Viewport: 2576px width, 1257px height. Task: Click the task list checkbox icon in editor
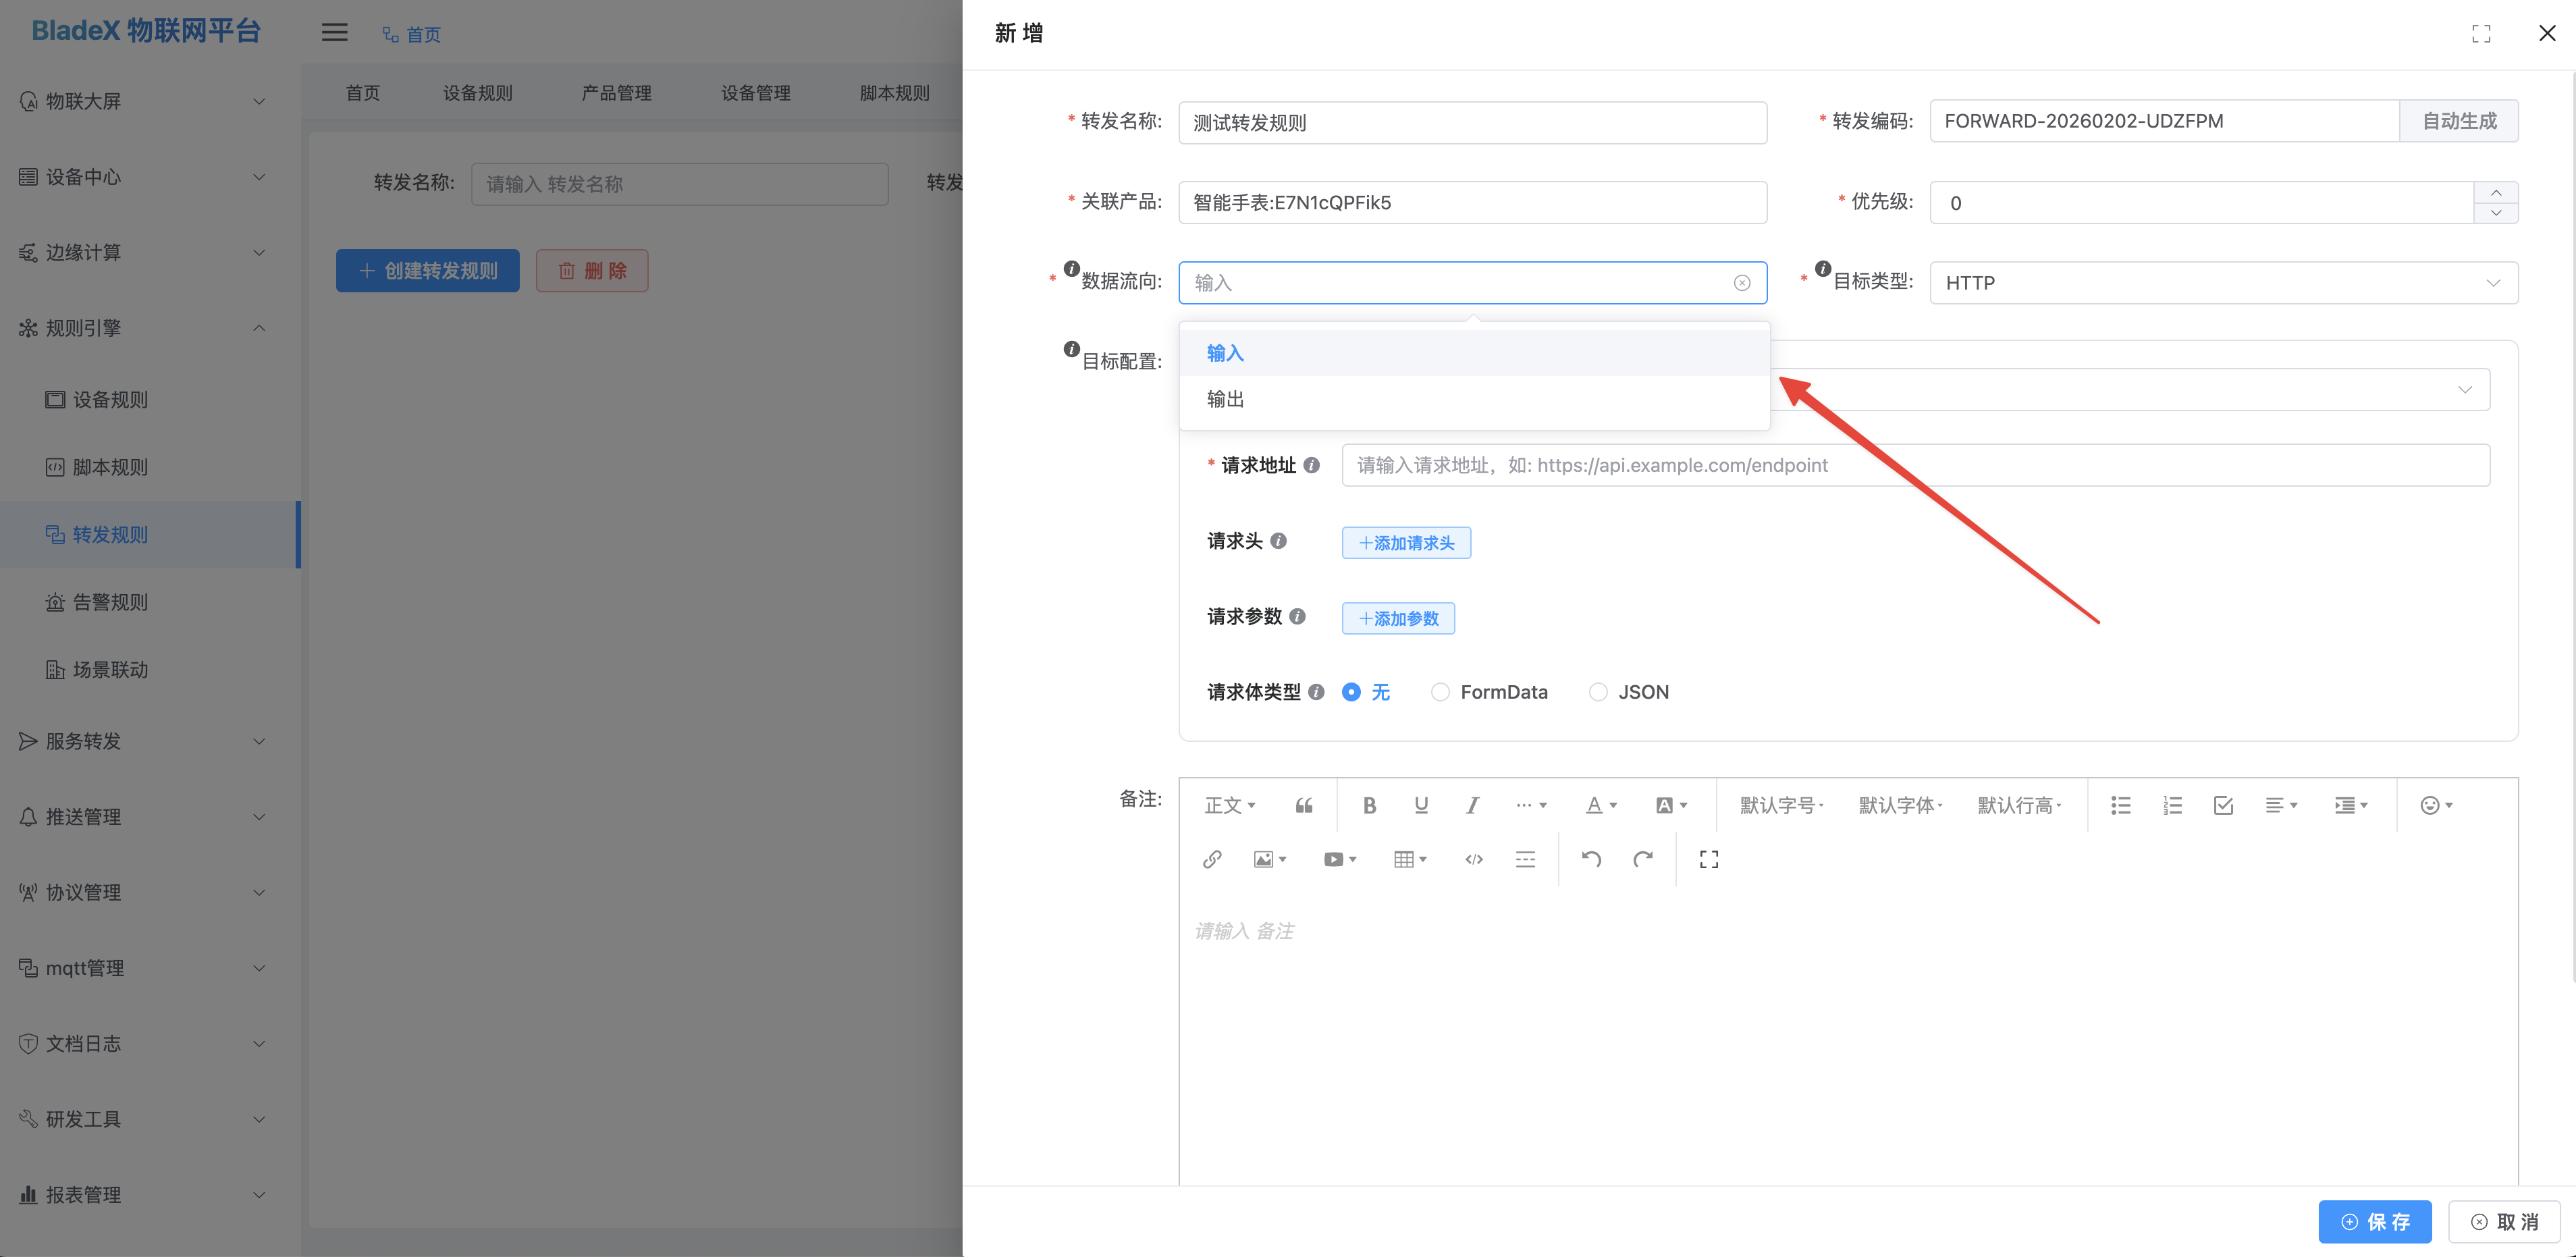pyautogui.click(x=2223, y=805)
